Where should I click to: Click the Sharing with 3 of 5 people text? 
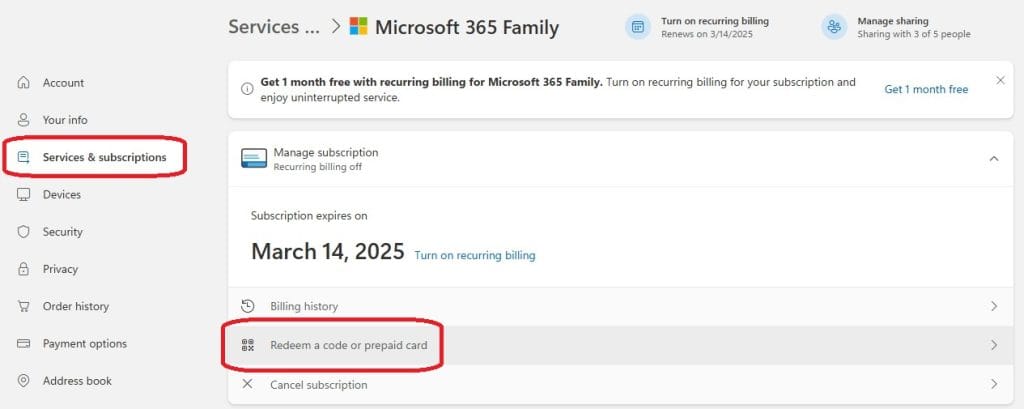pos(914,34)
